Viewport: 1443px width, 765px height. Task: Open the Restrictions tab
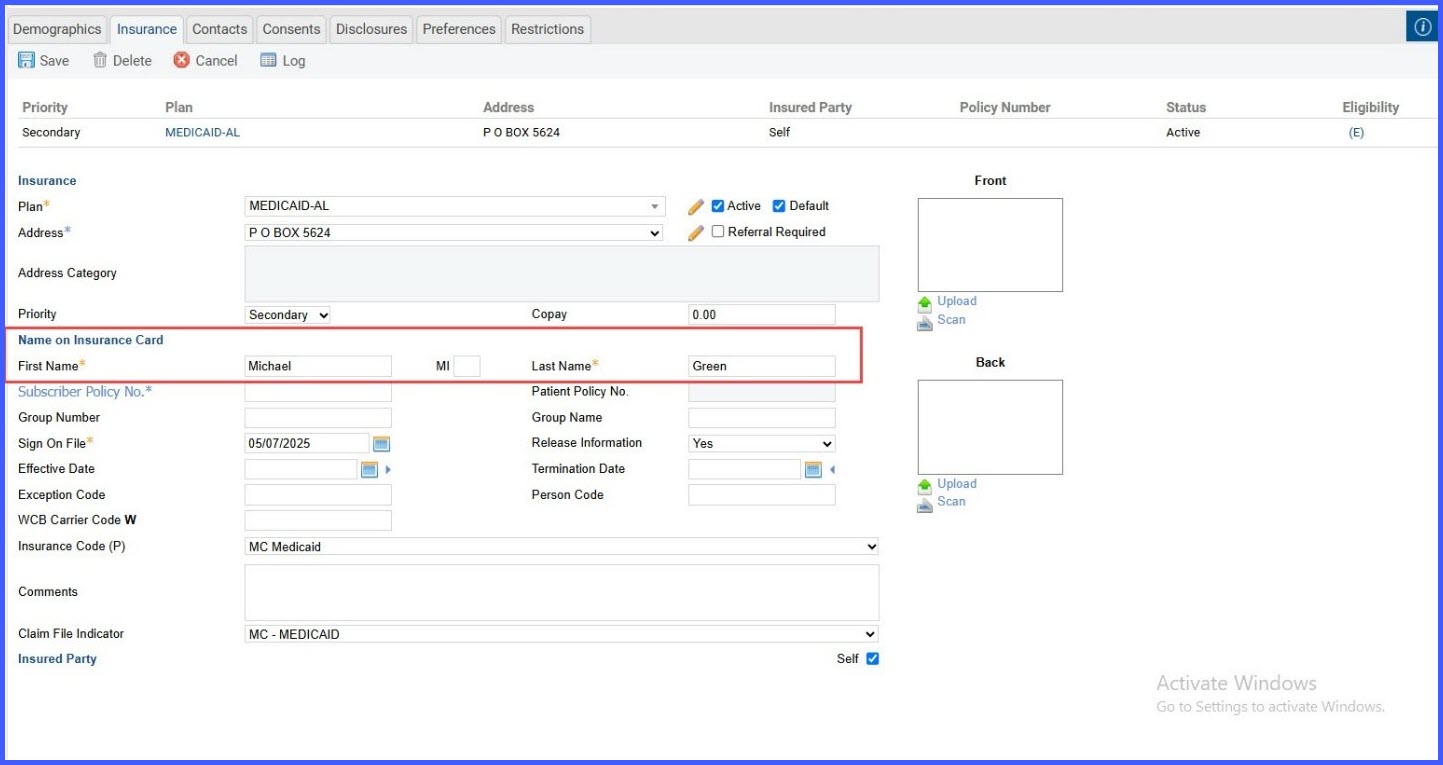click(x=548, y=29)
